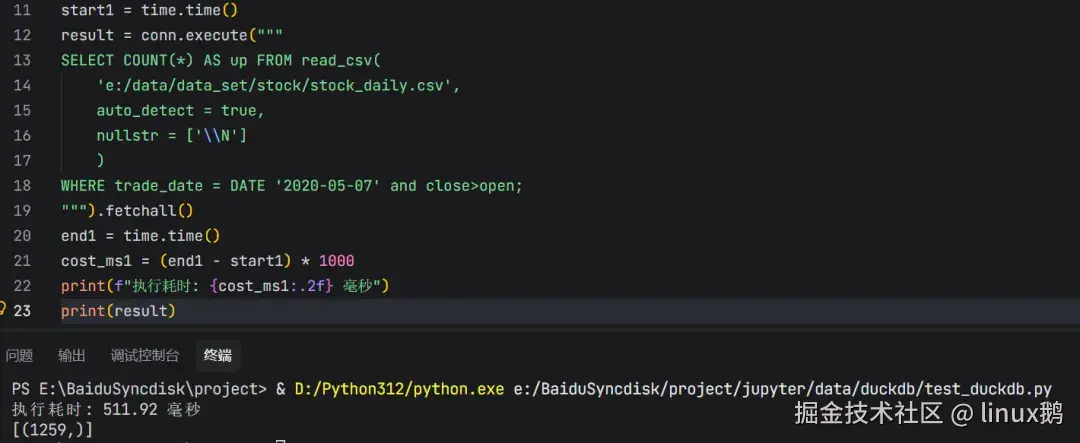Click line number 17 in gutter

point(22,161)
